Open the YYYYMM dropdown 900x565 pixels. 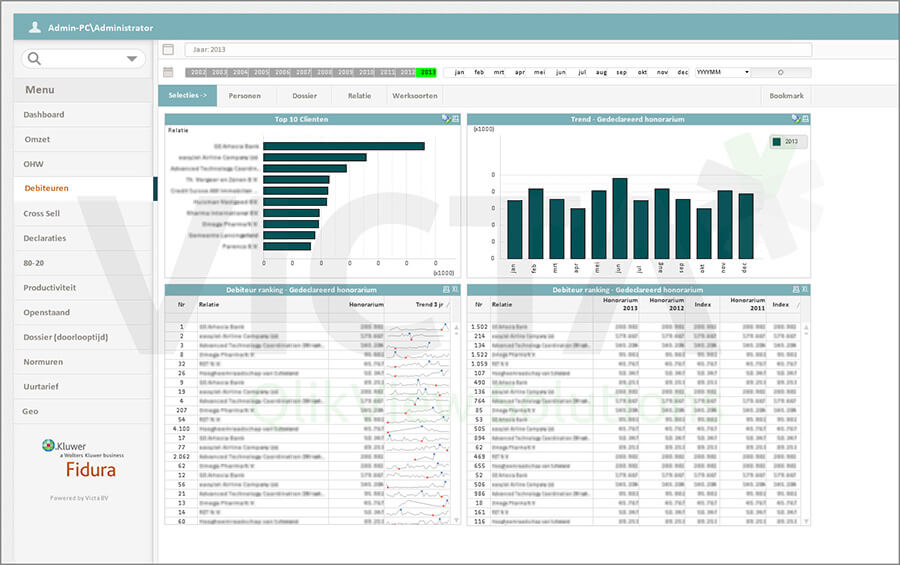[723, 72]
